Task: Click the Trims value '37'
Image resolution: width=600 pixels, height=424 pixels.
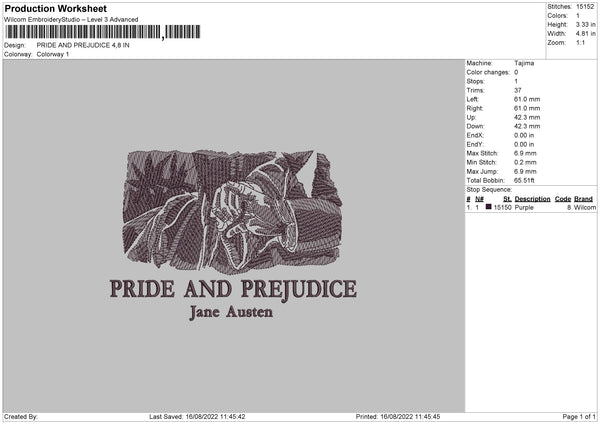Action: pyautogui.click(x=518, y=90)
